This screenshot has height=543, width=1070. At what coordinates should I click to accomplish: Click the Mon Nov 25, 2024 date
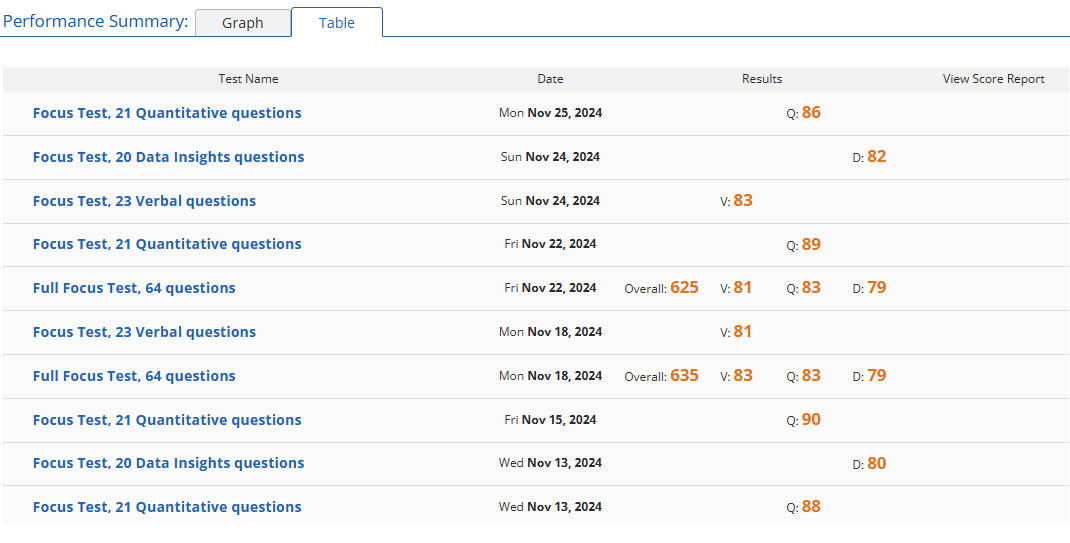click(x=550, y=113)
